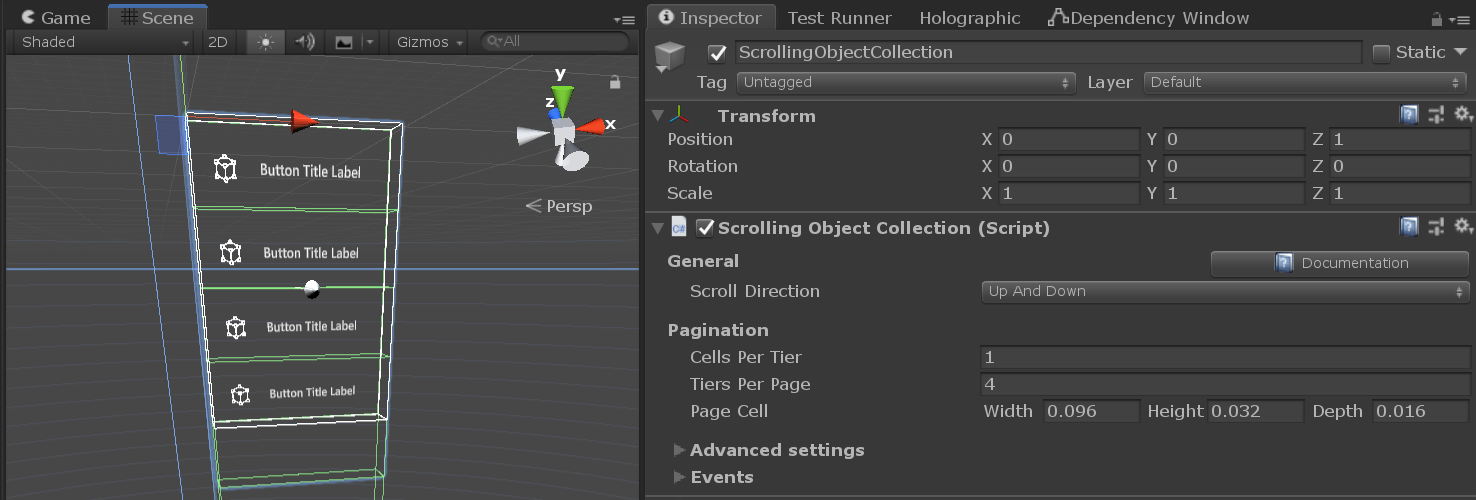Toggle scene lighting sun icon
The height and width of the screenshot is (500, 1476).
(x=265, y=42)
